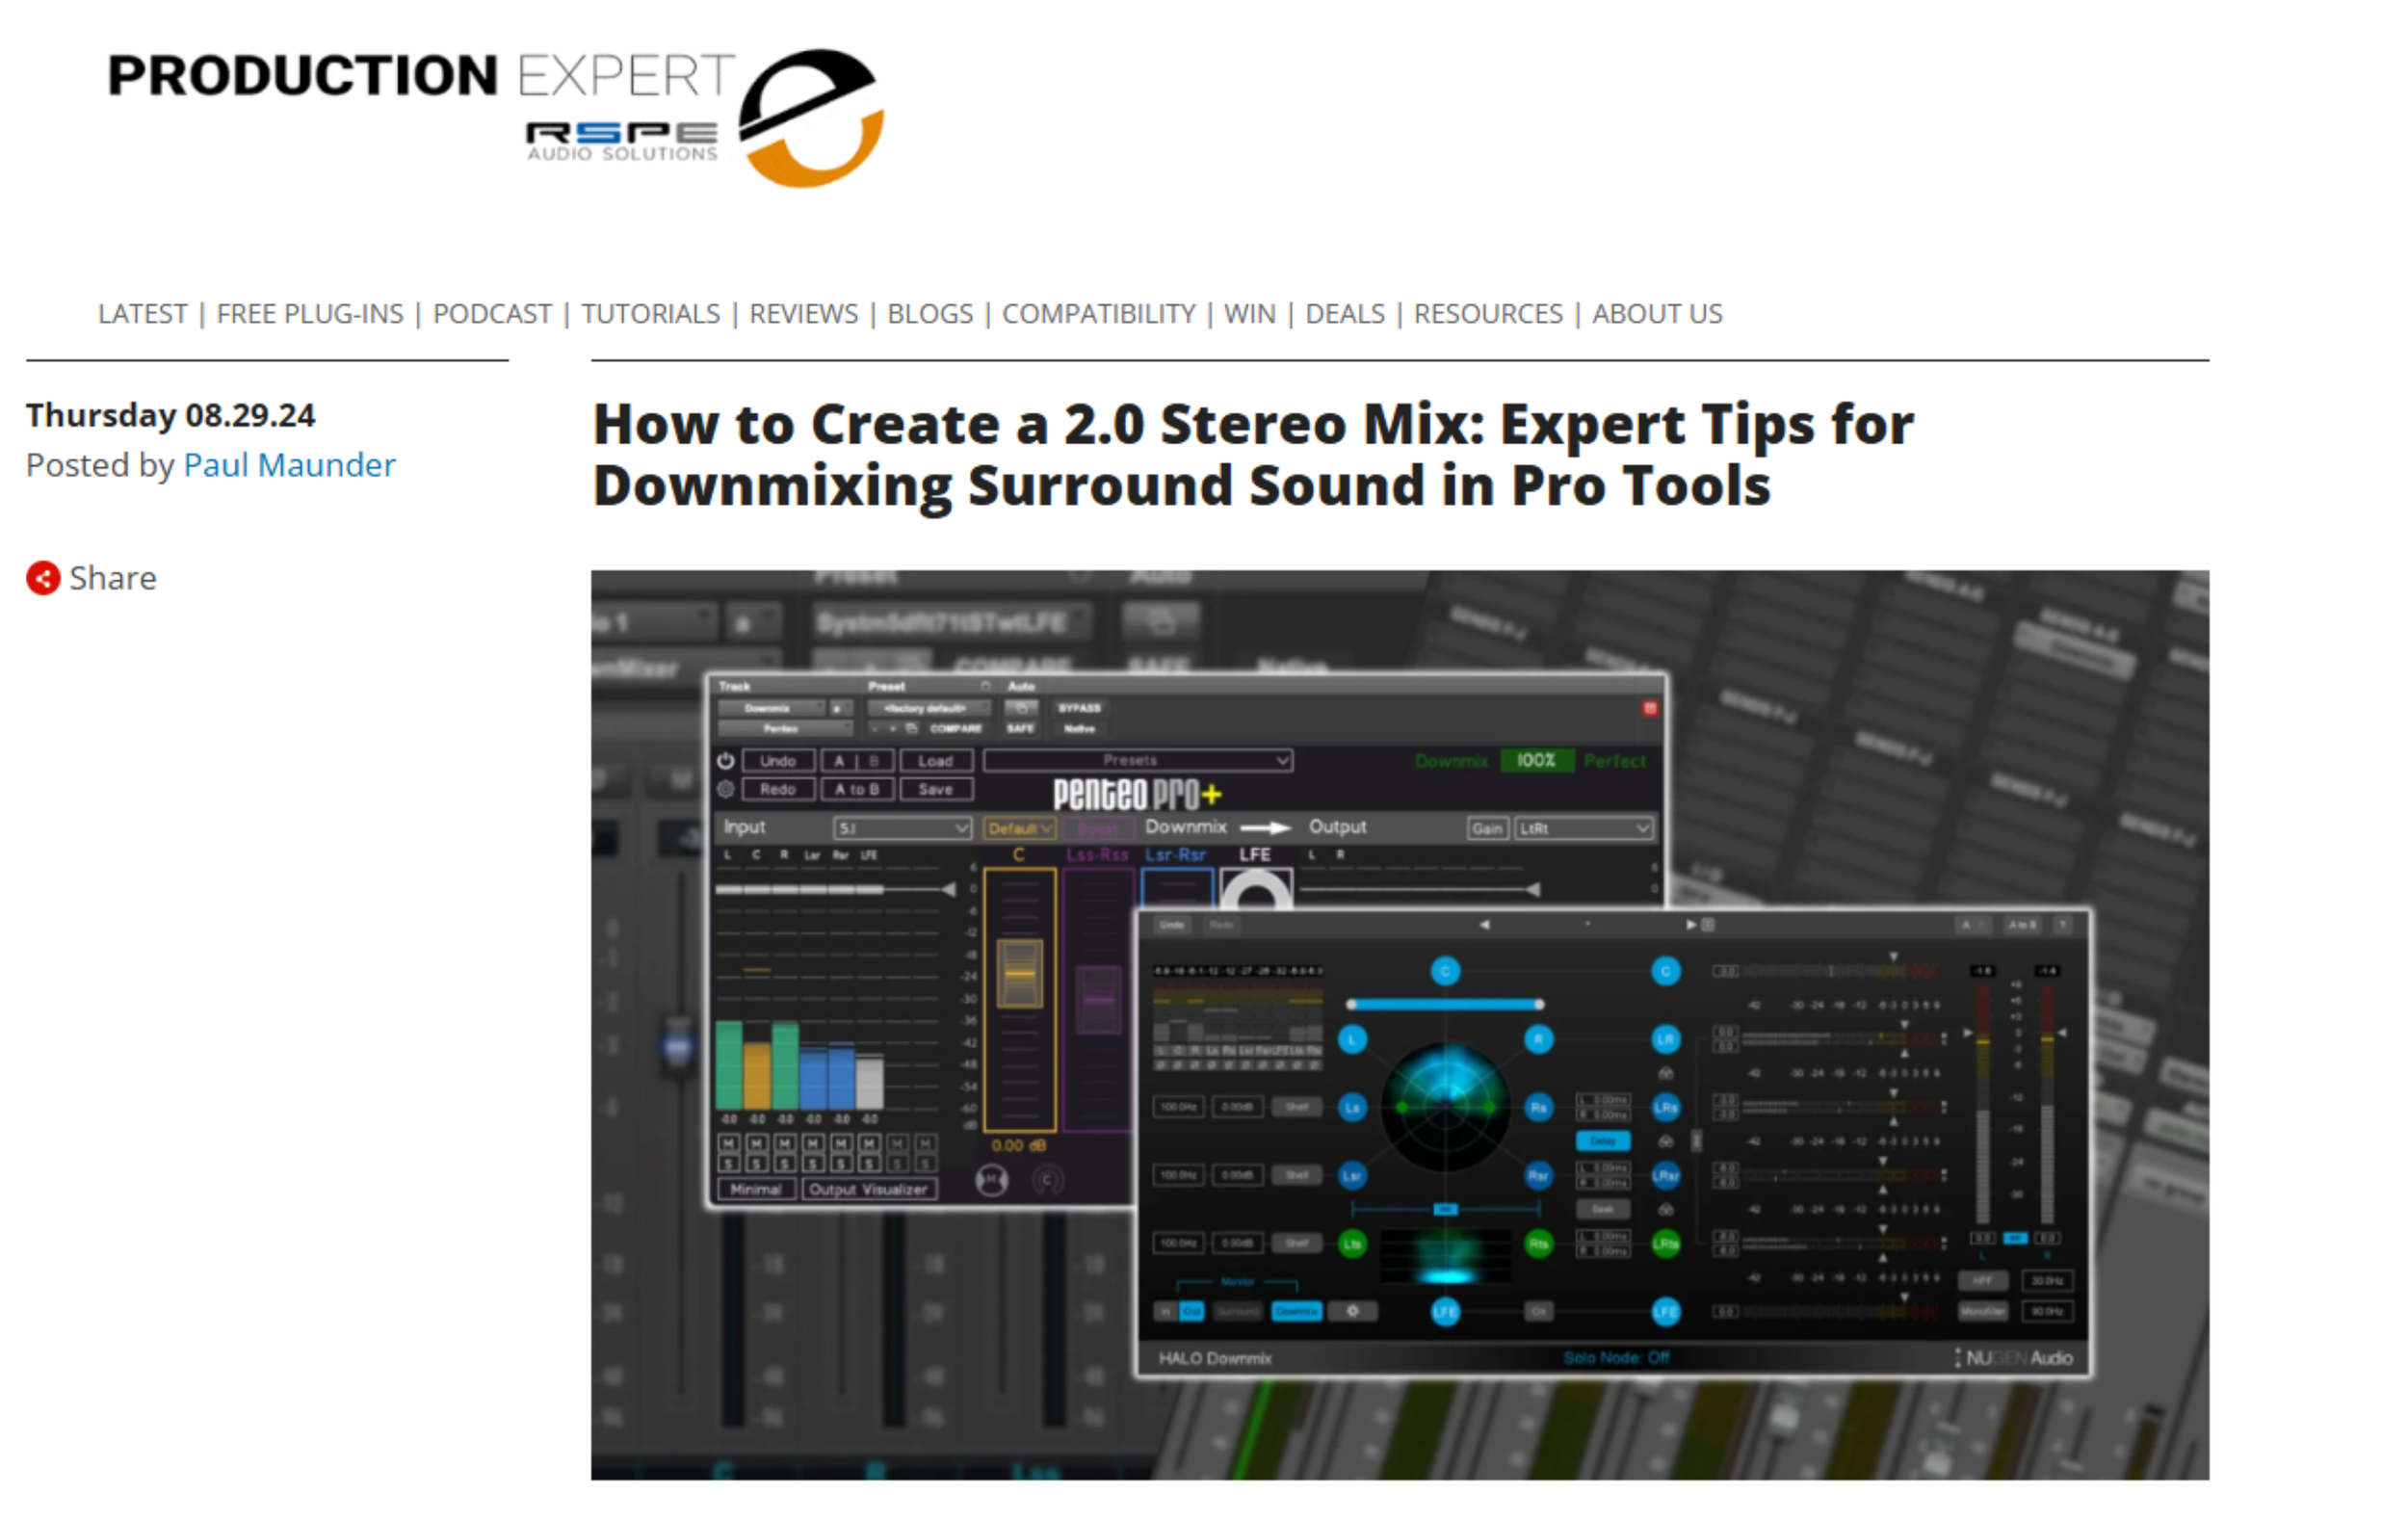Click the red Share icon

coord(43,578)
